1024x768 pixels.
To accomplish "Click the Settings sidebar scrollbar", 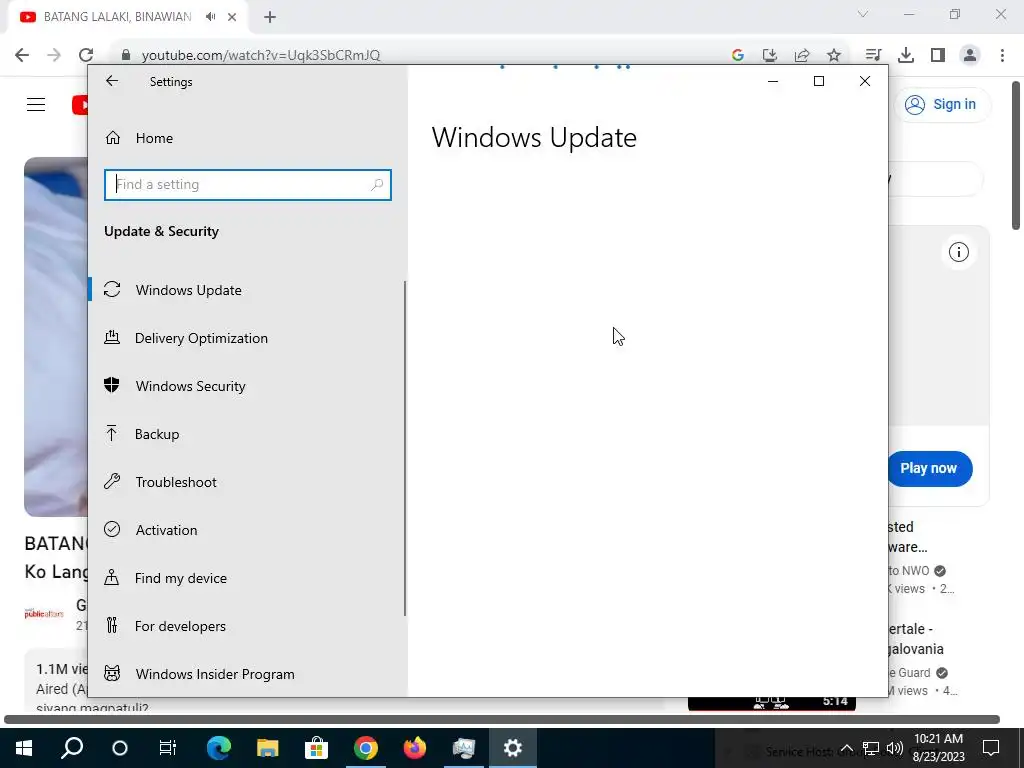I will click(x=405, y=448).
